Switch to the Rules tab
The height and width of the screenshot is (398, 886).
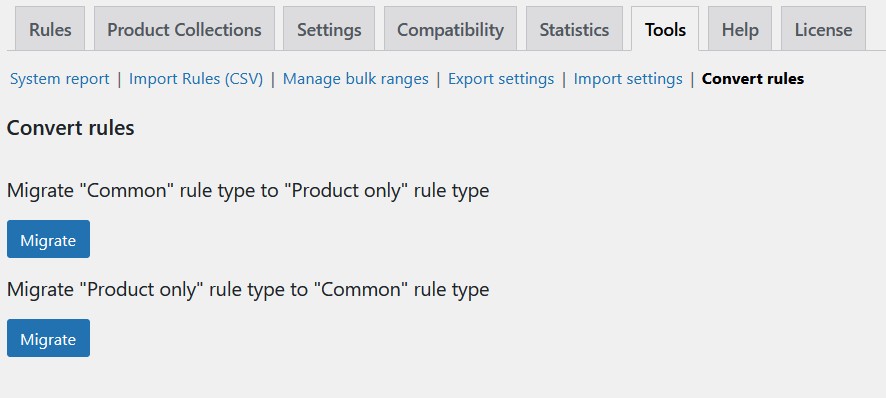coord(50,29)
